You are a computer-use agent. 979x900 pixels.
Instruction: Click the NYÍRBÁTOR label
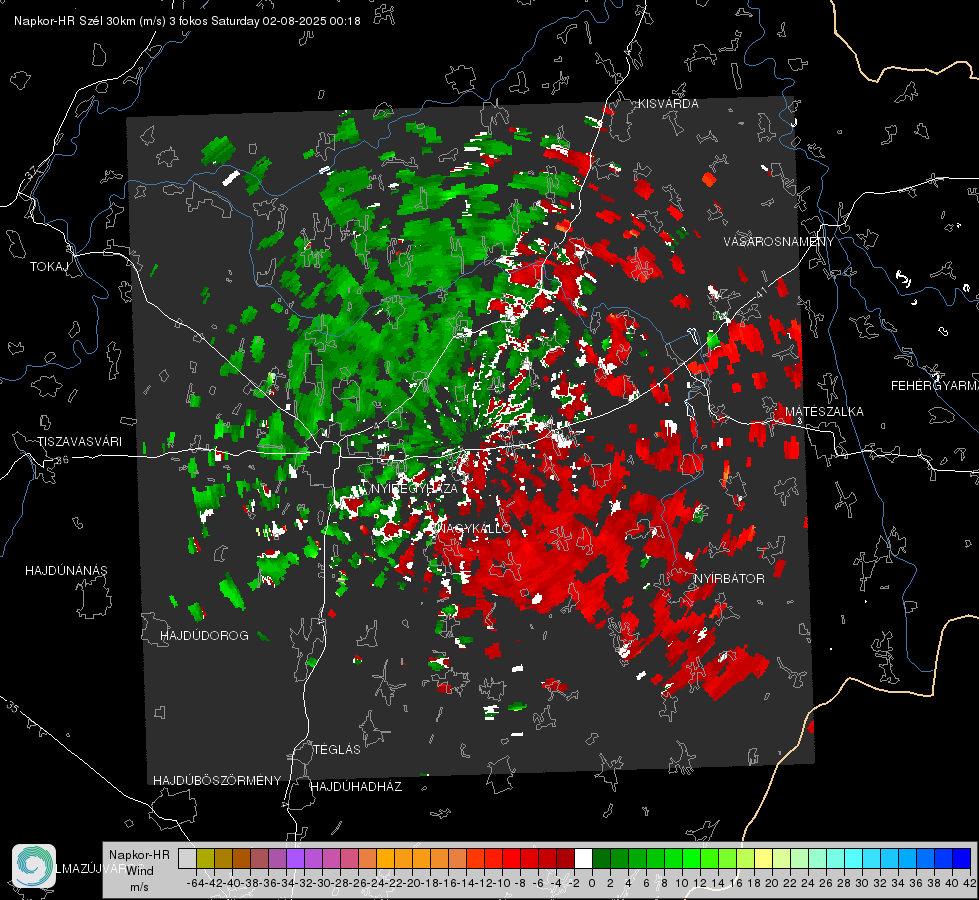point(729,579)
